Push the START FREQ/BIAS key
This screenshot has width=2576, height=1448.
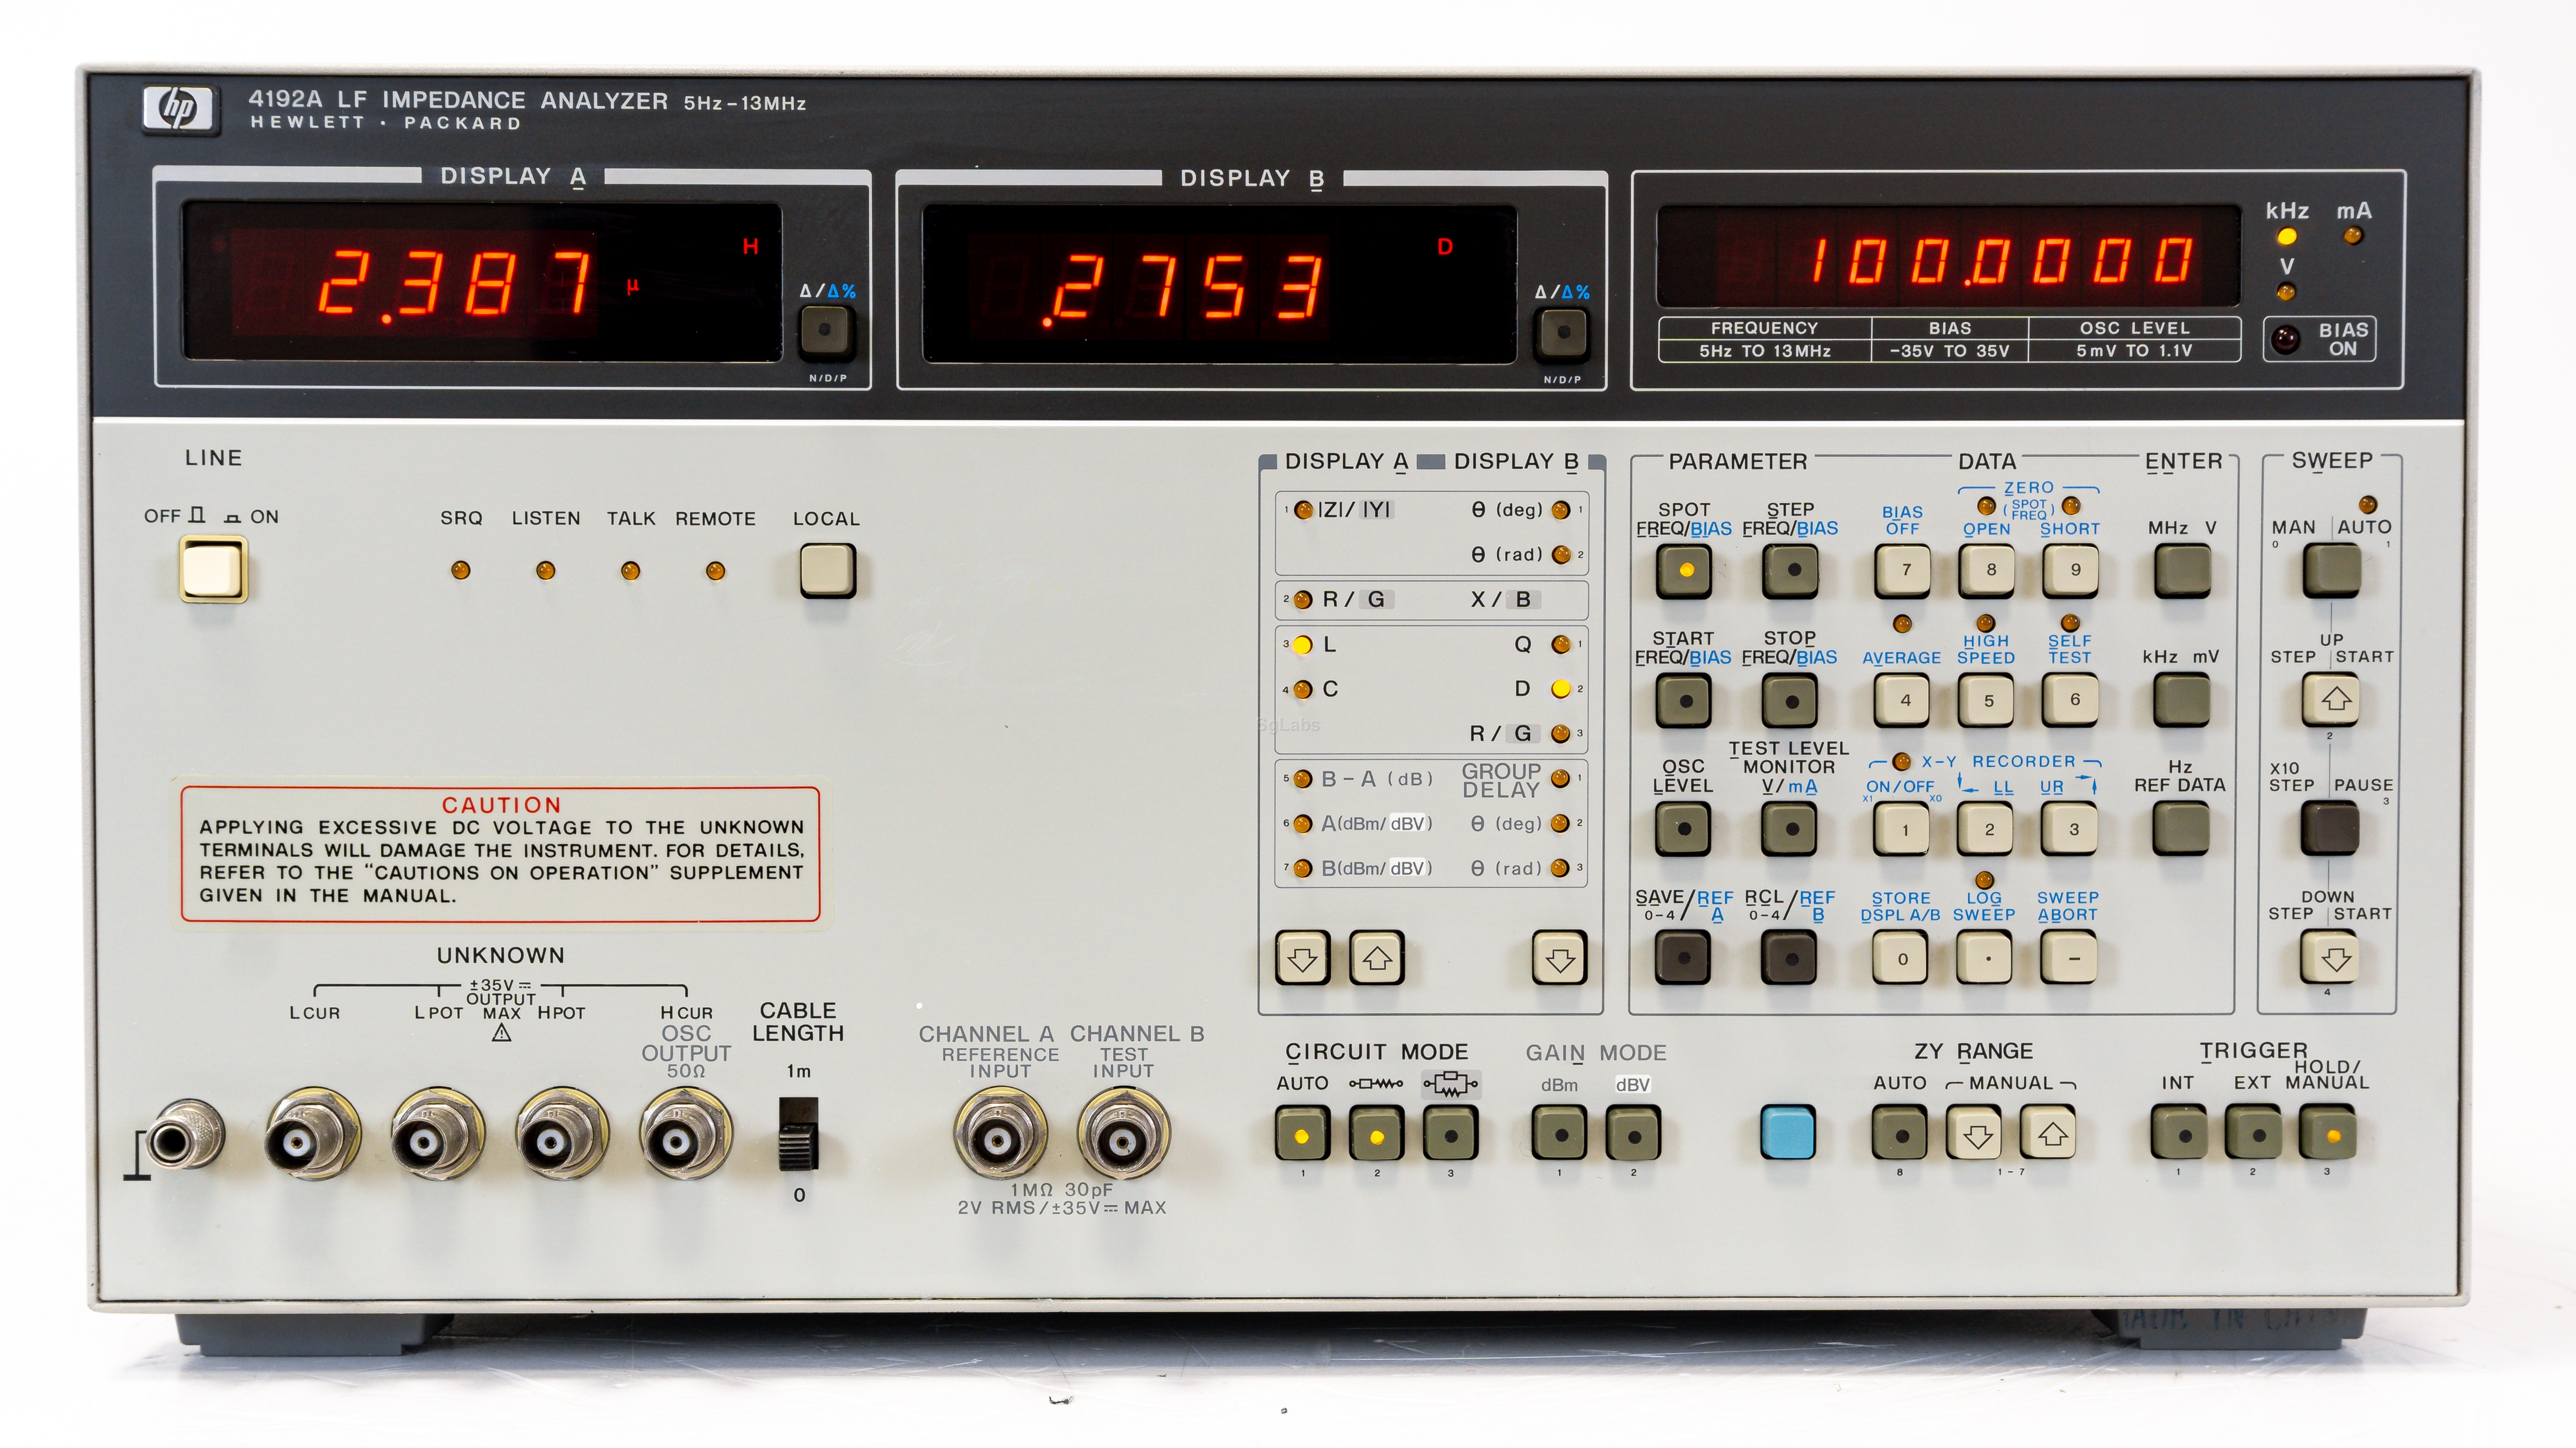[x=1684, y=700]
